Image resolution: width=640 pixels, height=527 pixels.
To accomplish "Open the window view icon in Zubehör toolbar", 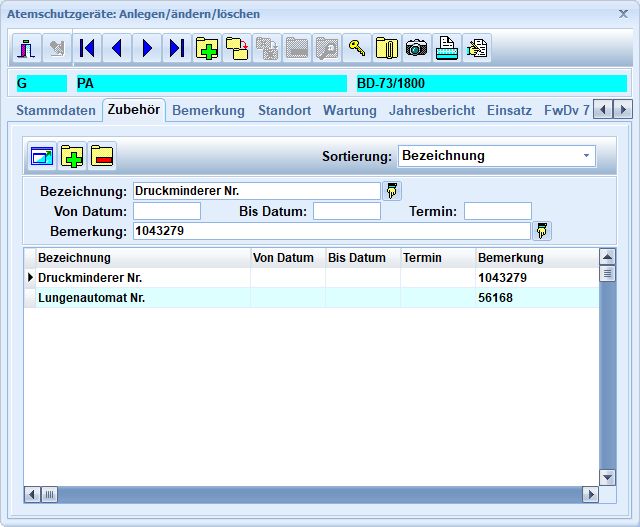I will click(42, 156).
